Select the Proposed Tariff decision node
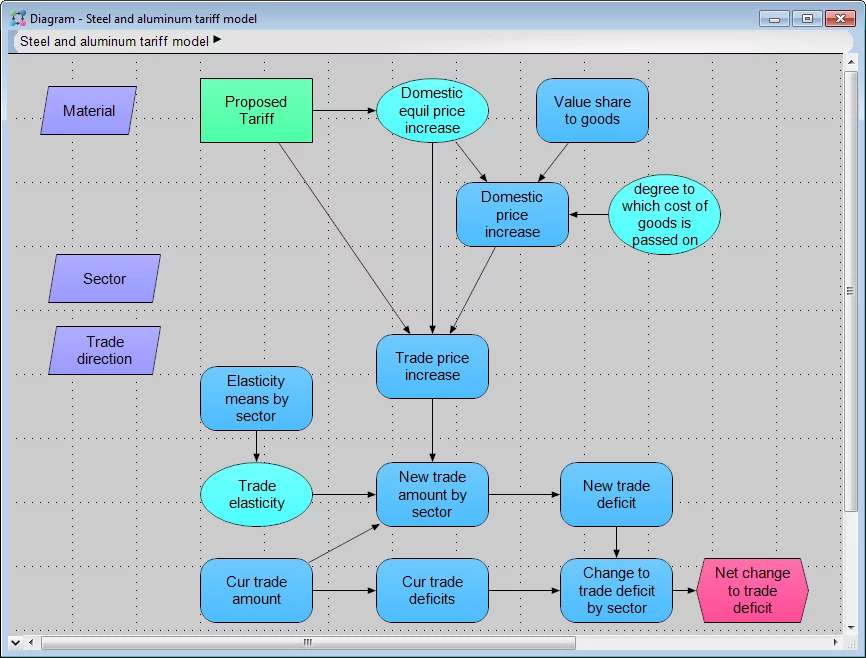Screen dimensions: 866x658 click(x=256, y=111)
